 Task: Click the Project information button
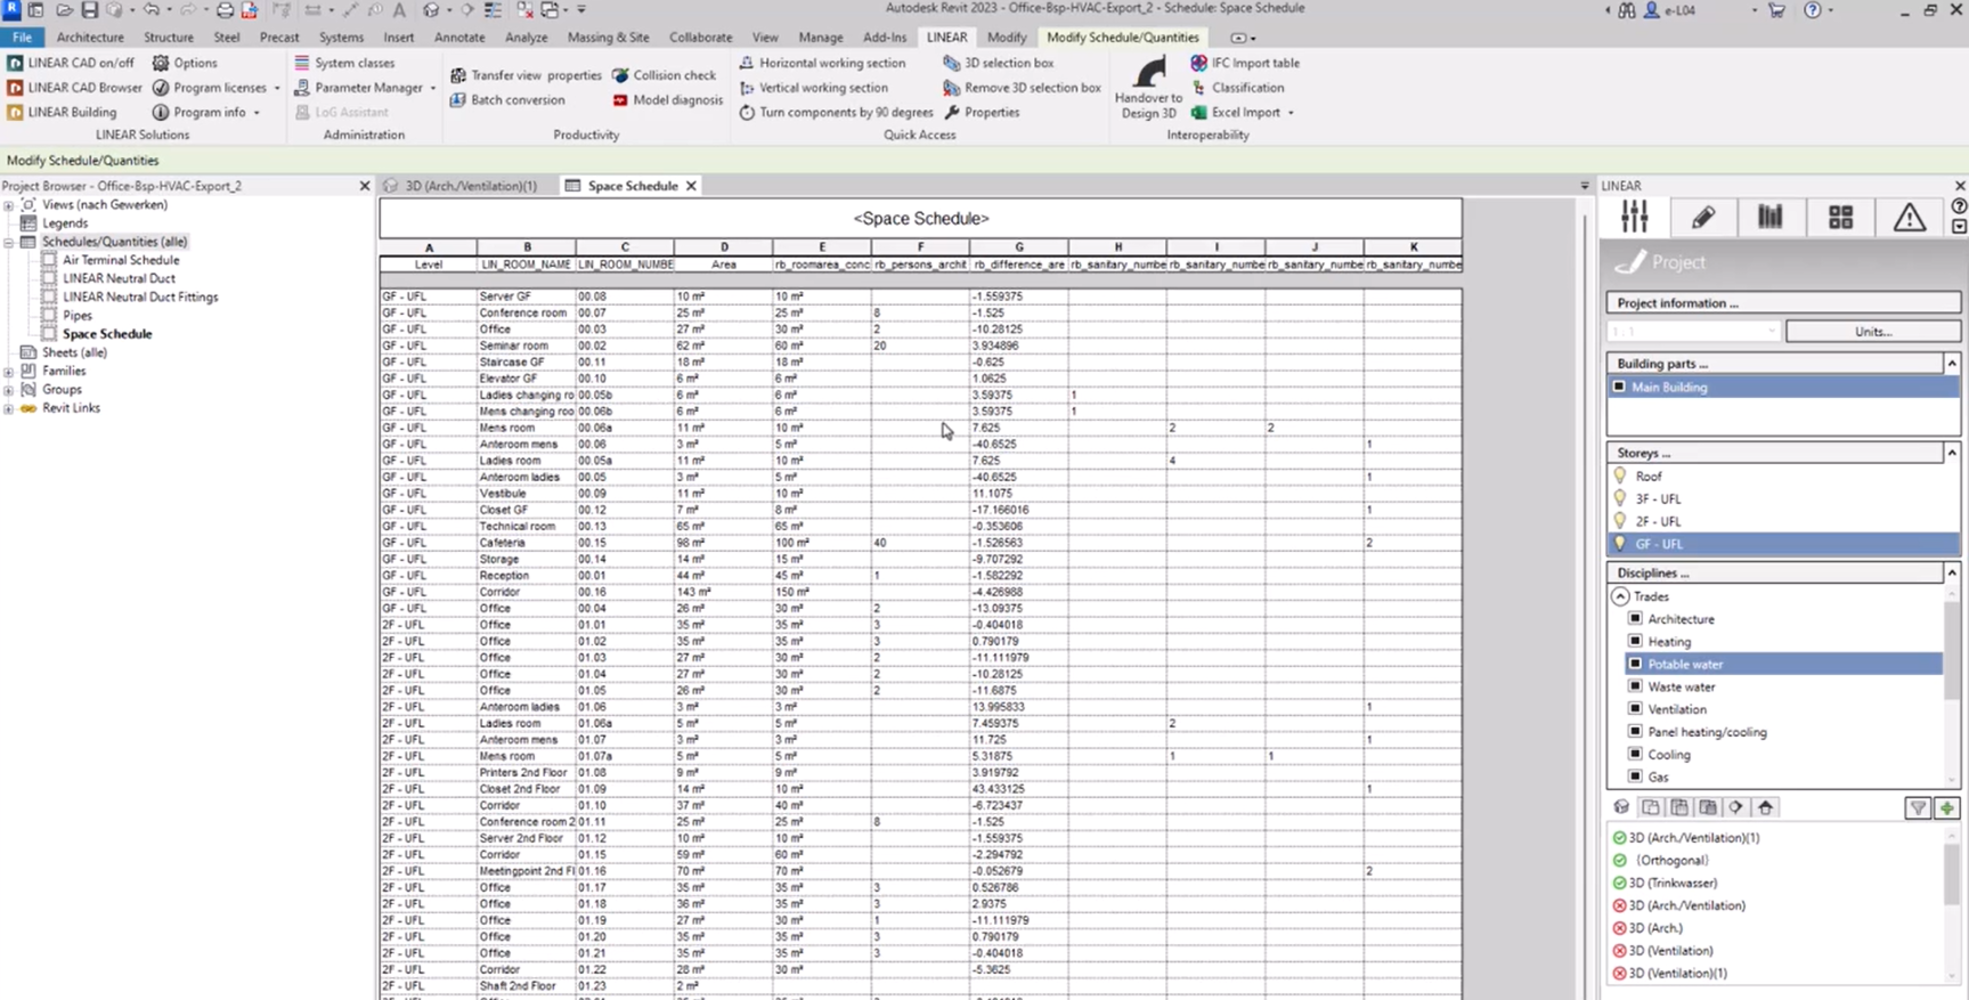[1783, 302]
